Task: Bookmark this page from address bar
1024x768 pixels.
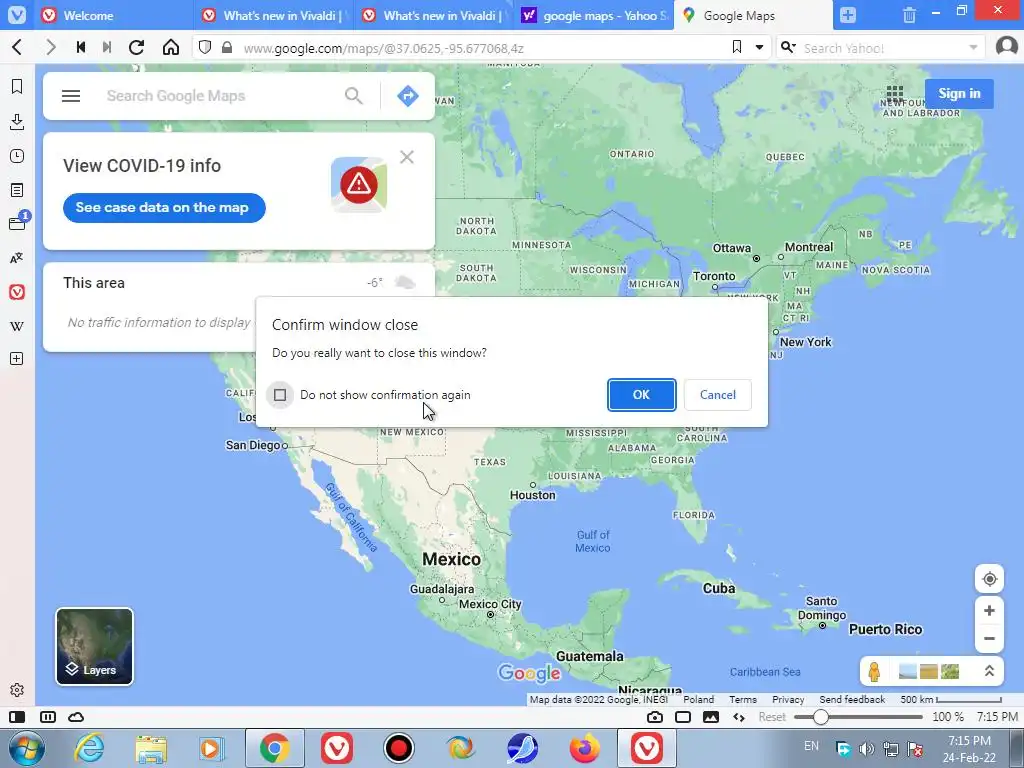Action: pos(737,47)
